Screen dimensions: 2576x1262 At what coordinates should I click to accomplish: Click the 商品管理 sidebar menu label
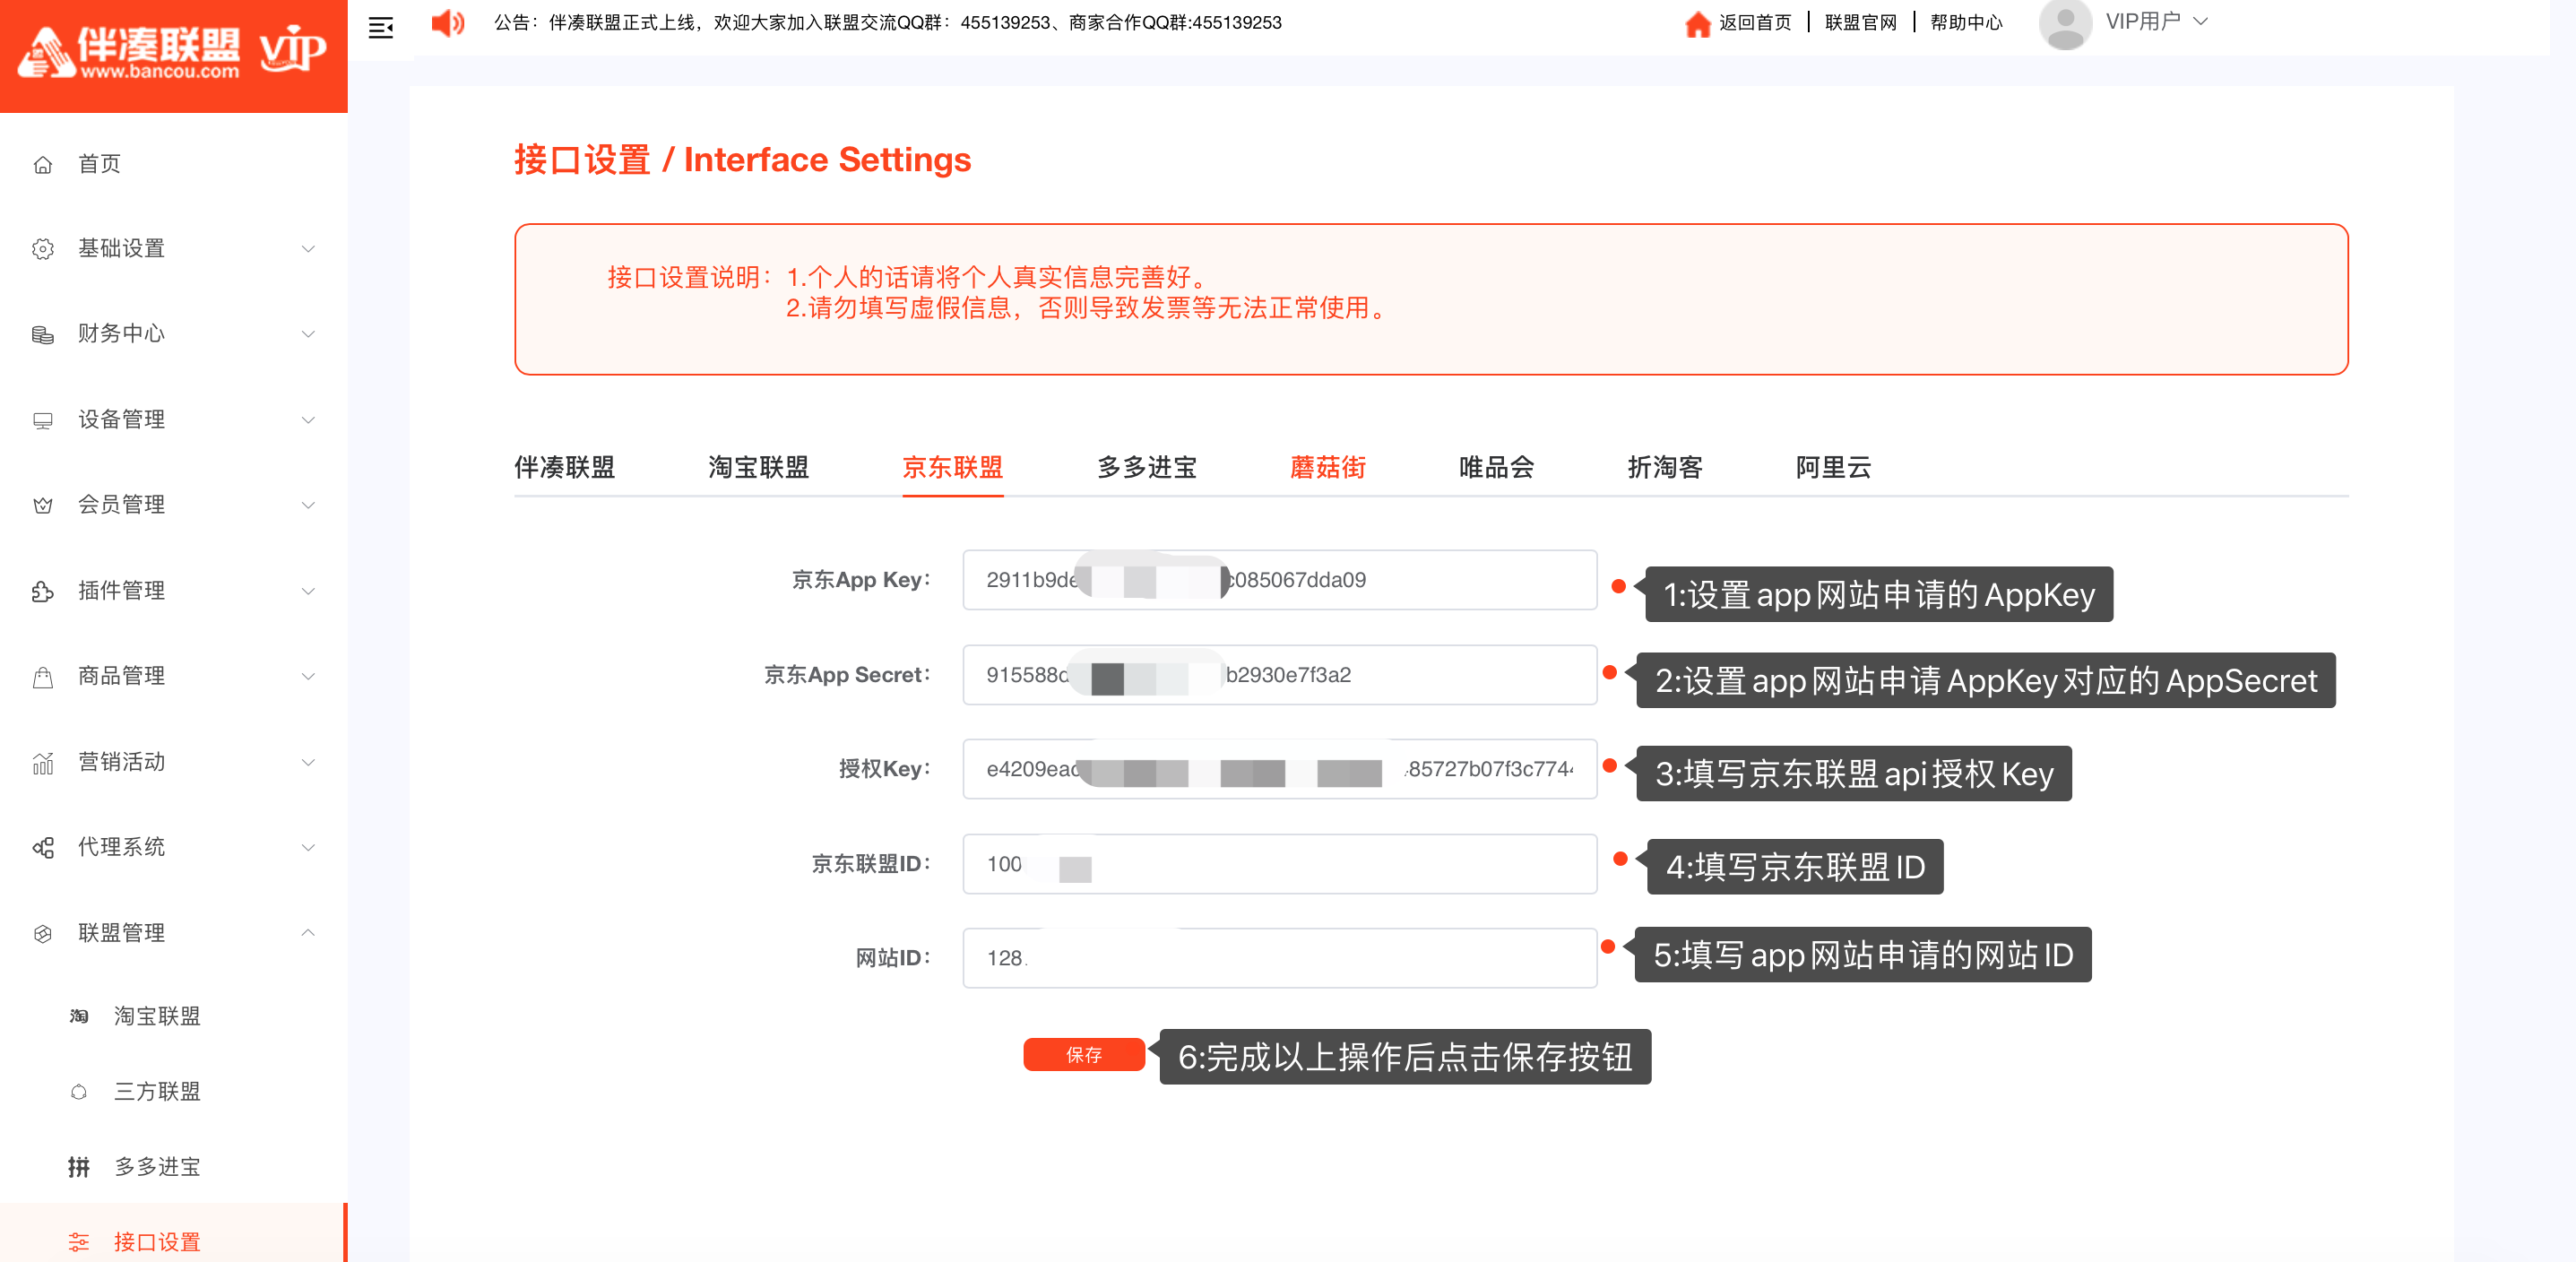click(x=121, y=677)
